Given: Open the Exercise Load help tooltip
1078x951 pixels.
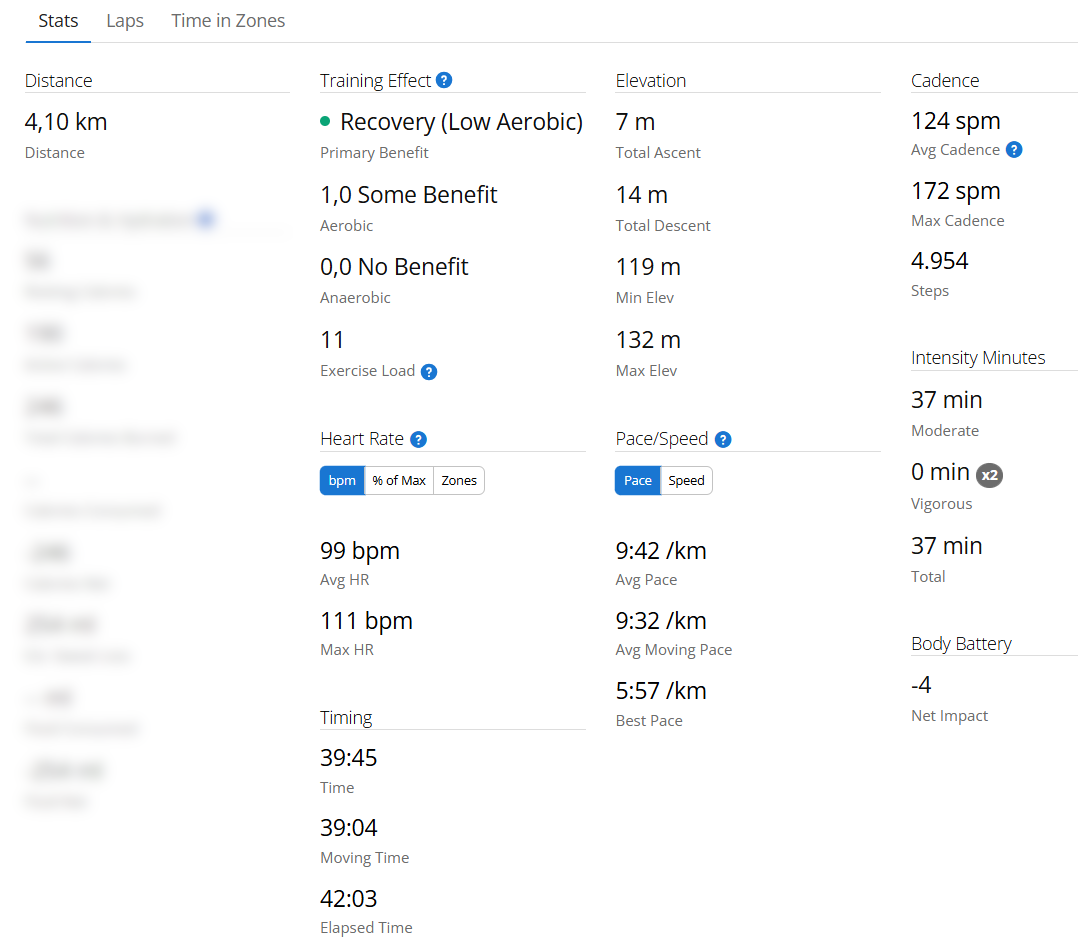Looking at the screenshot, I should point(429,372).
